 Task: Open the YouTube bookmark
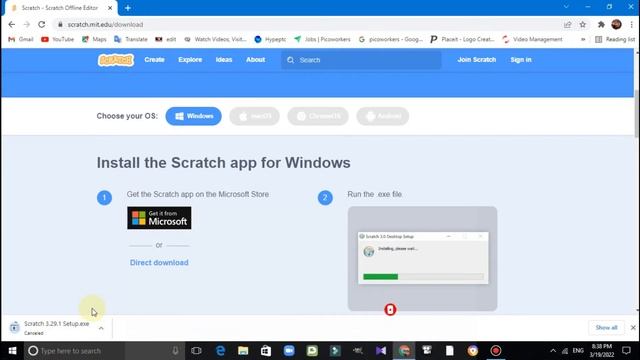pyautogui.click(x=58, y=39)
